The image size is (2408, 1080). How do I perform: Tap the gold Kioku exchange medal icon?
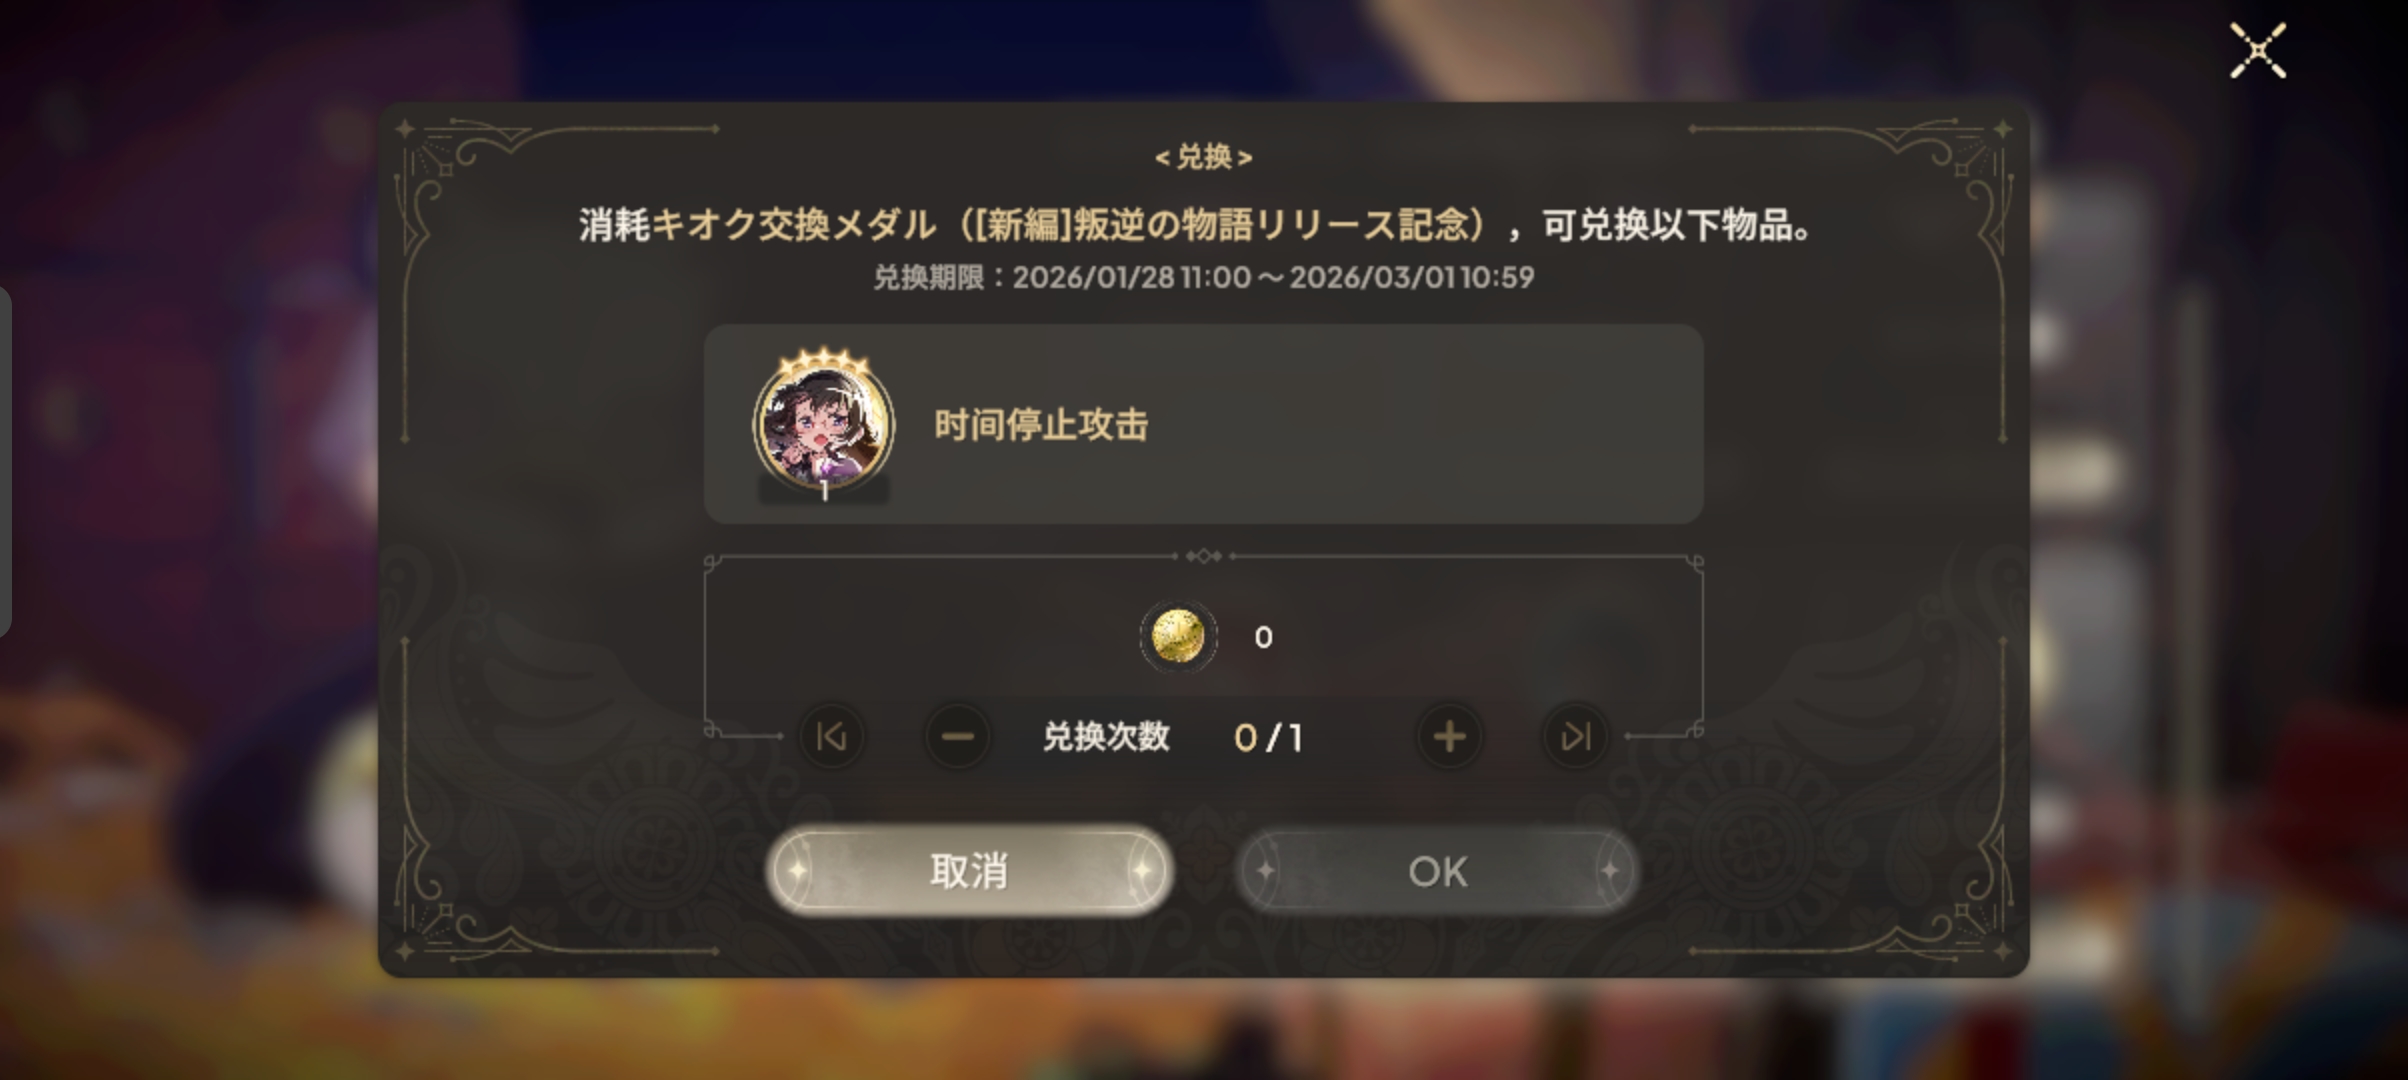[1178, 636]
